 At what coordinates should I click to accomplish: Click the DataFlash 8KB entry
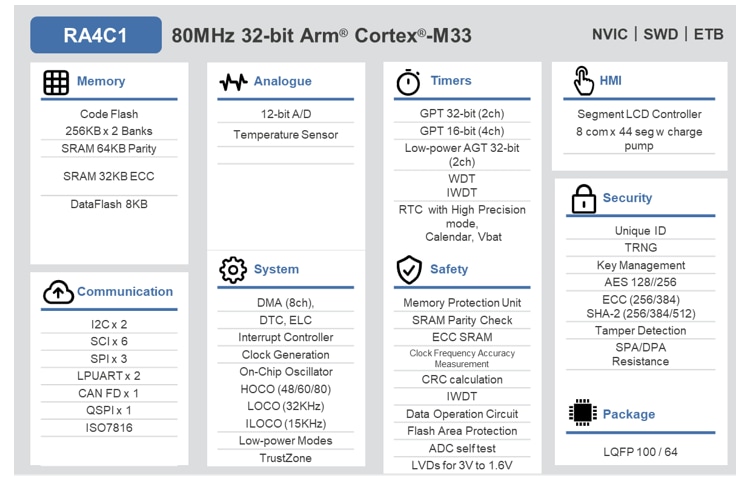pyautogui.click(x=109, y=204)
